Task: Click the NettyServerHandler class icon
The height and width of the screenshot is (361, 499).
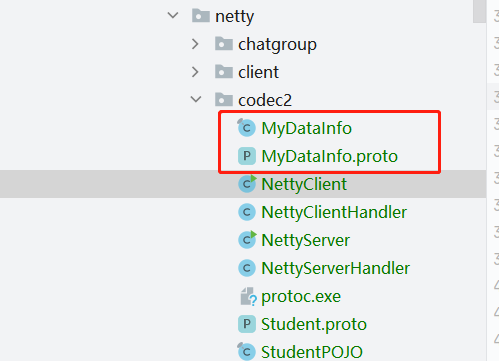Action: click(247, 268)
